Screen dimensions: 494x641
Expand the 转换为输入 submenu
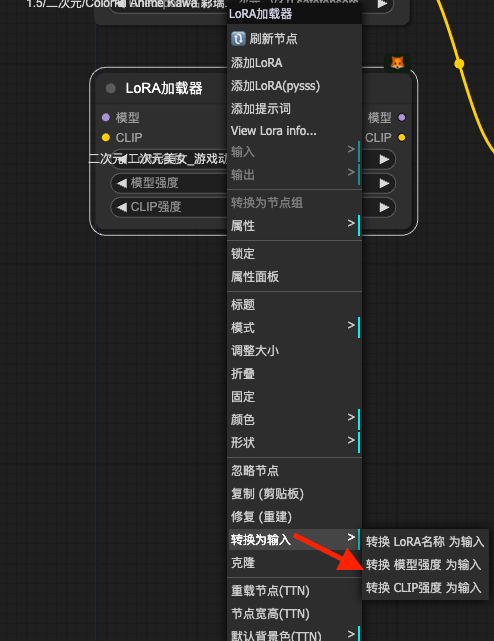pos(294,540)
